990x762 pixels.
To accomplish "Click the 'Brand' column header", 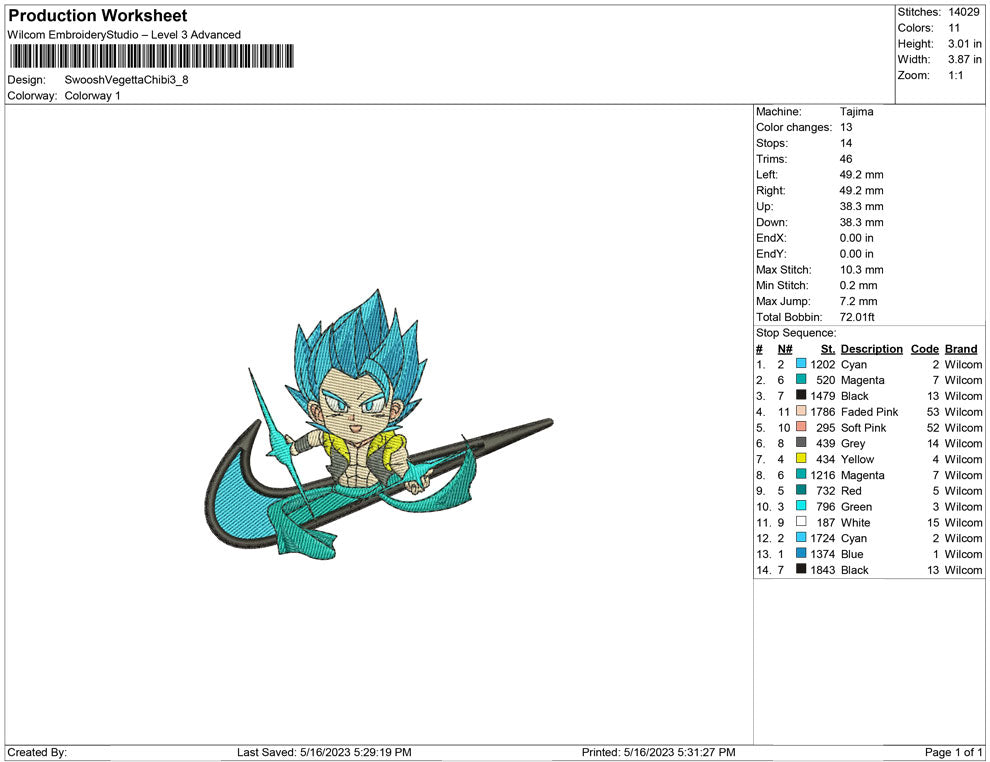I will 961,349.
